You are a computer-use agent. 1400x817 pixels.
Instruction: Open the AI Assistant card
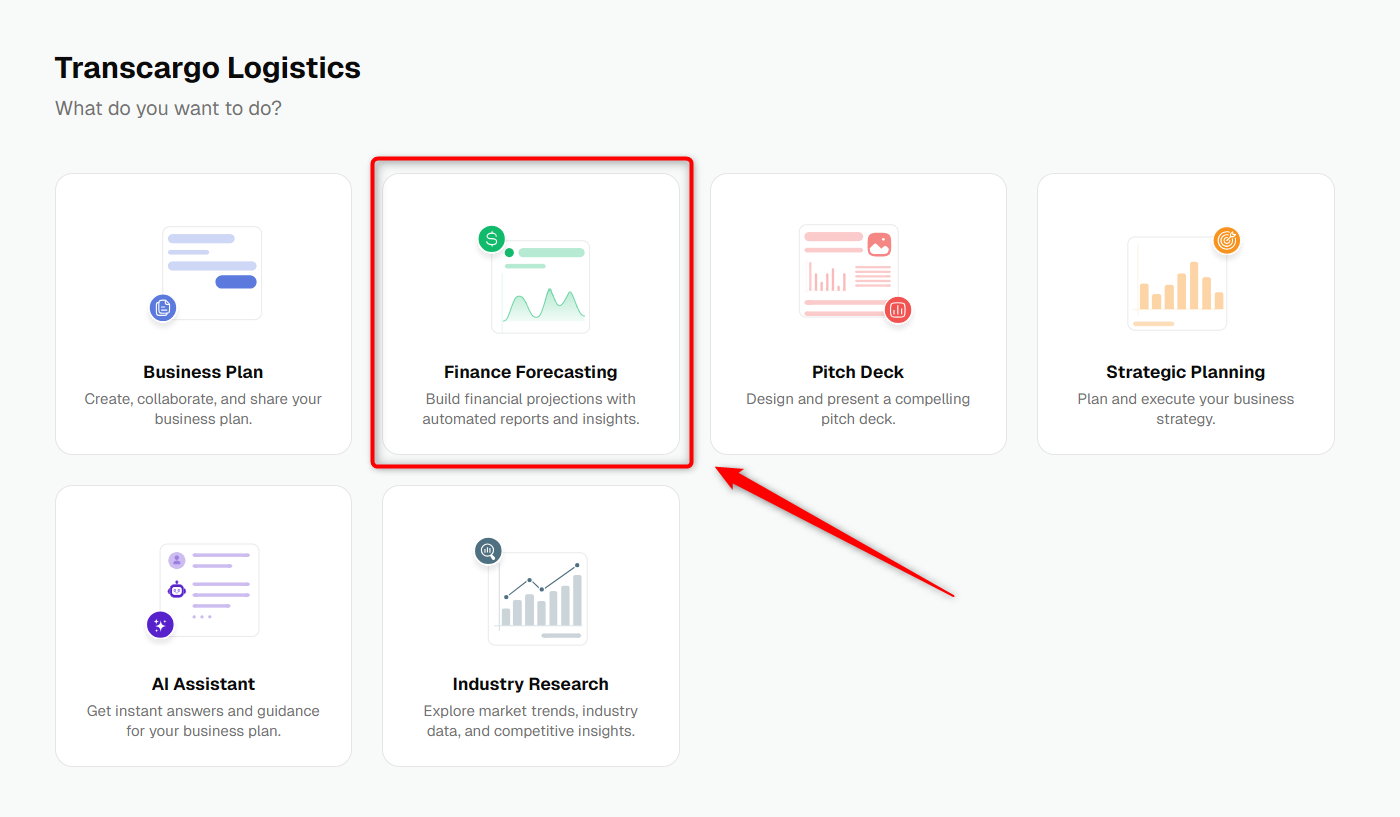click(x=203, y=626)
